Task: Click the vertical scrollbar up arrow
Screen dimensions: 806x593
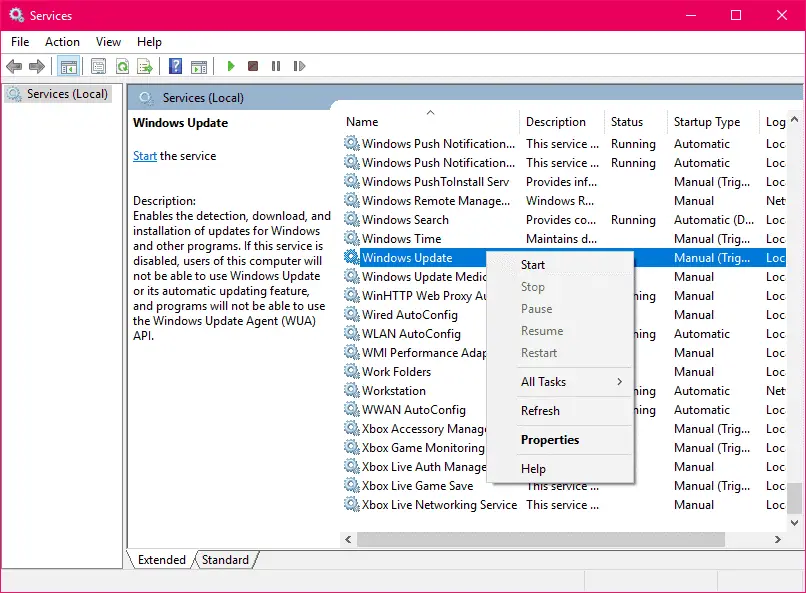Action: (x=794, y=119)
